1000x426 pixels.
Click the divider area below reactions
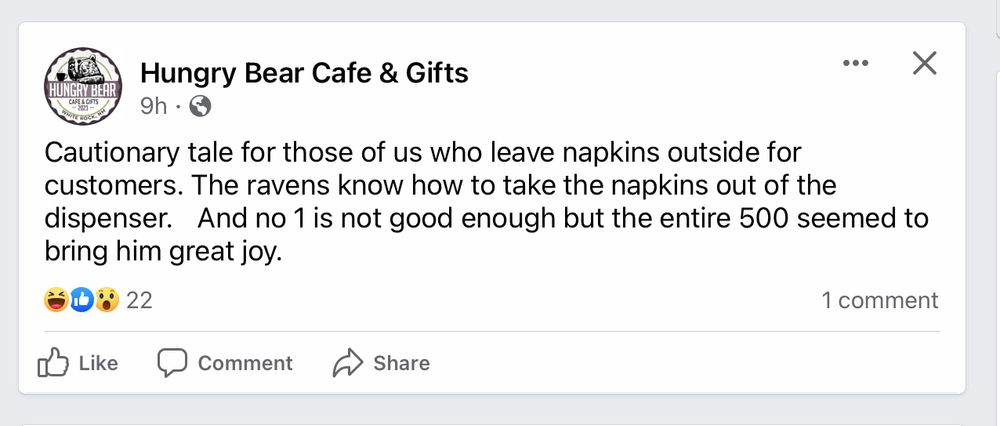click(x=492, y=332)
